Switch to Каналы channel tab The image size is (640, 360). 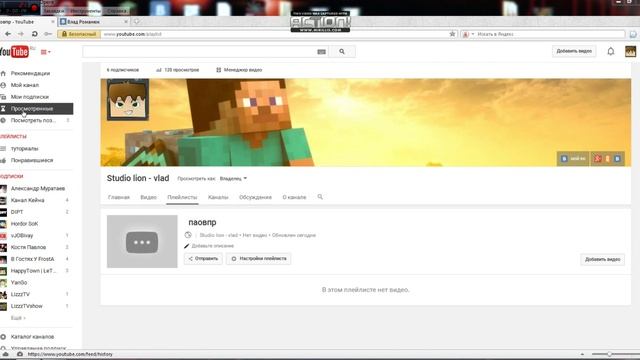(218, 197)
